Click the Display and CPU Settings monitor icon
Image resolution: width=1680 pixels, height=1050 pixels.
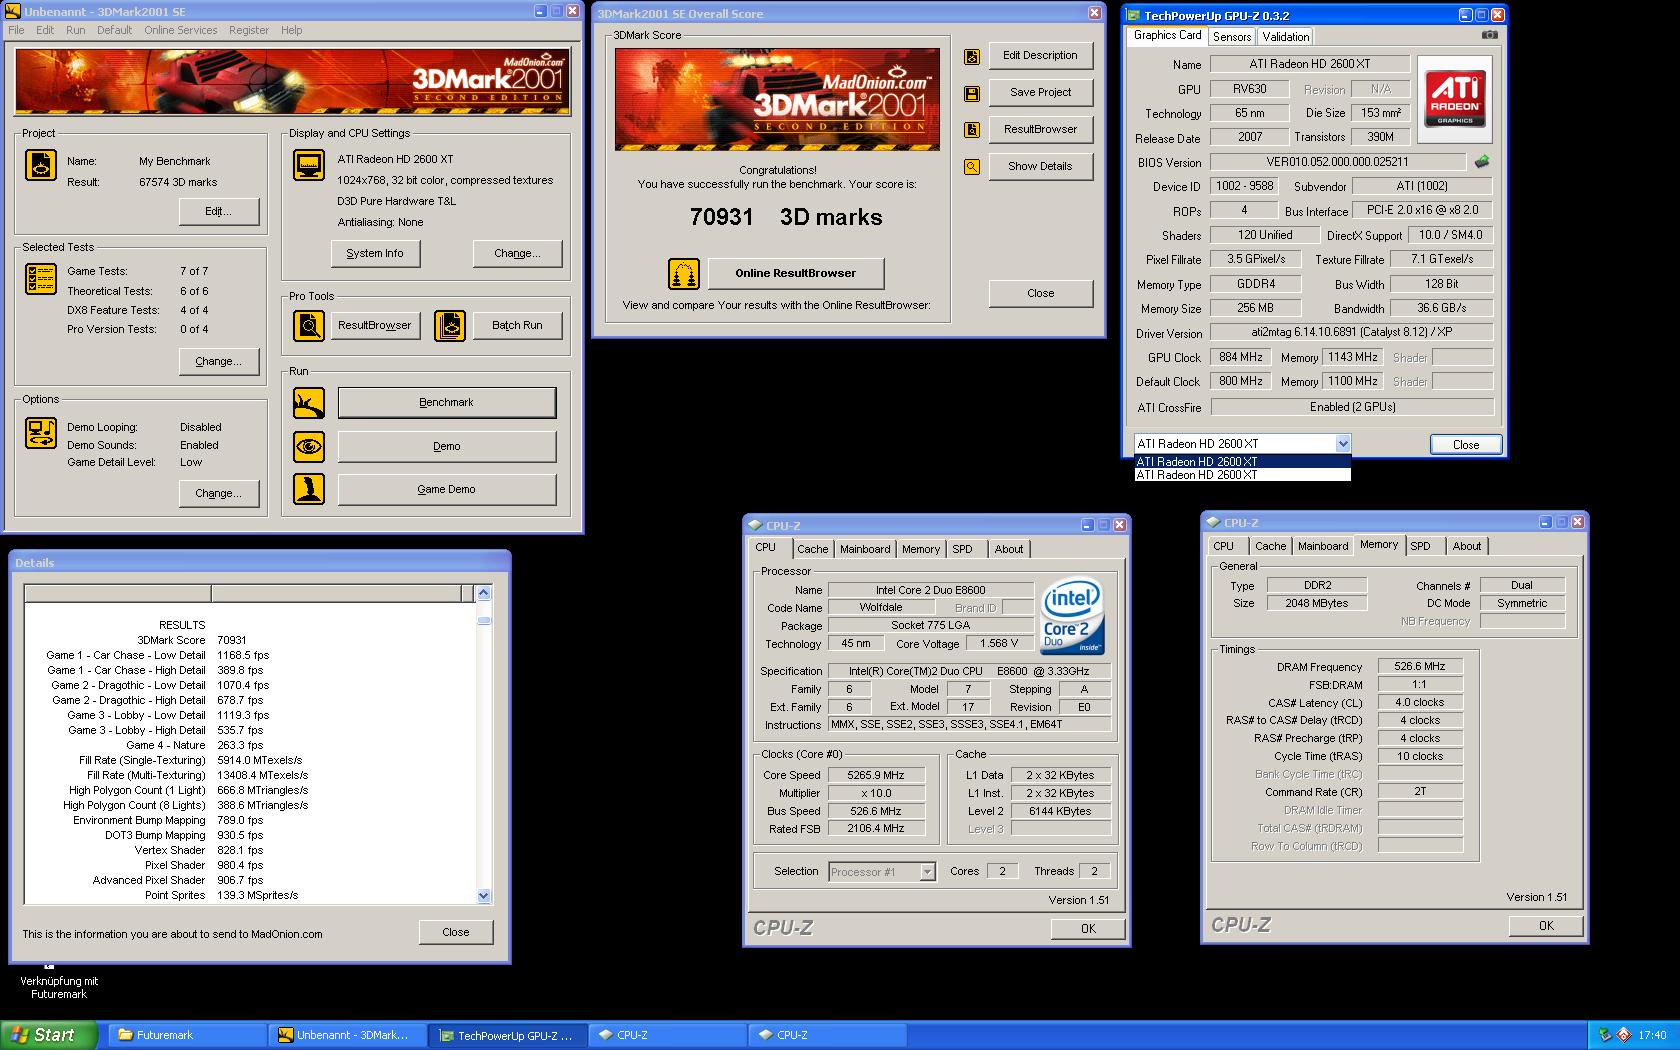tap(309, 165)
